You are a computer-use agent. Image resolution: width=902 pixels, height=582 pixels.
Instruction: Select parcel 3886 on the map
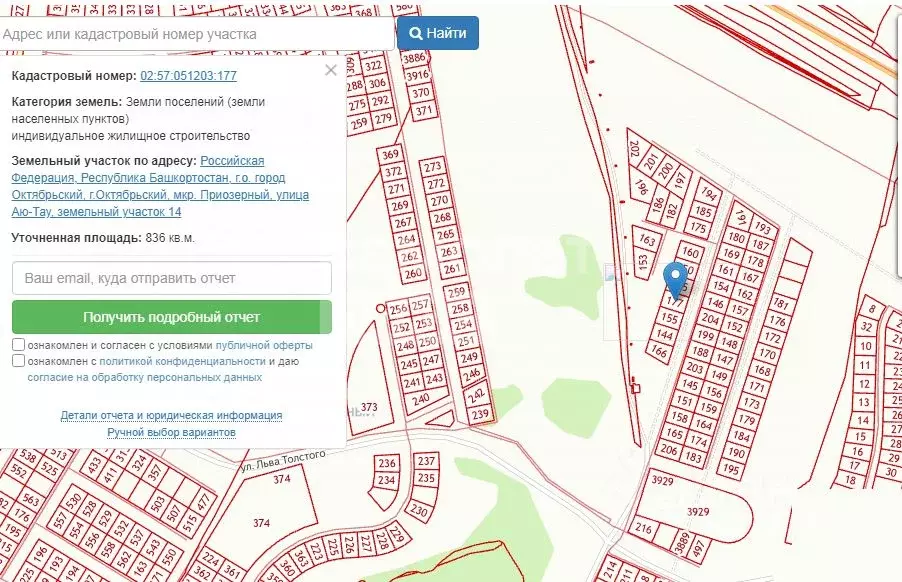414,59
